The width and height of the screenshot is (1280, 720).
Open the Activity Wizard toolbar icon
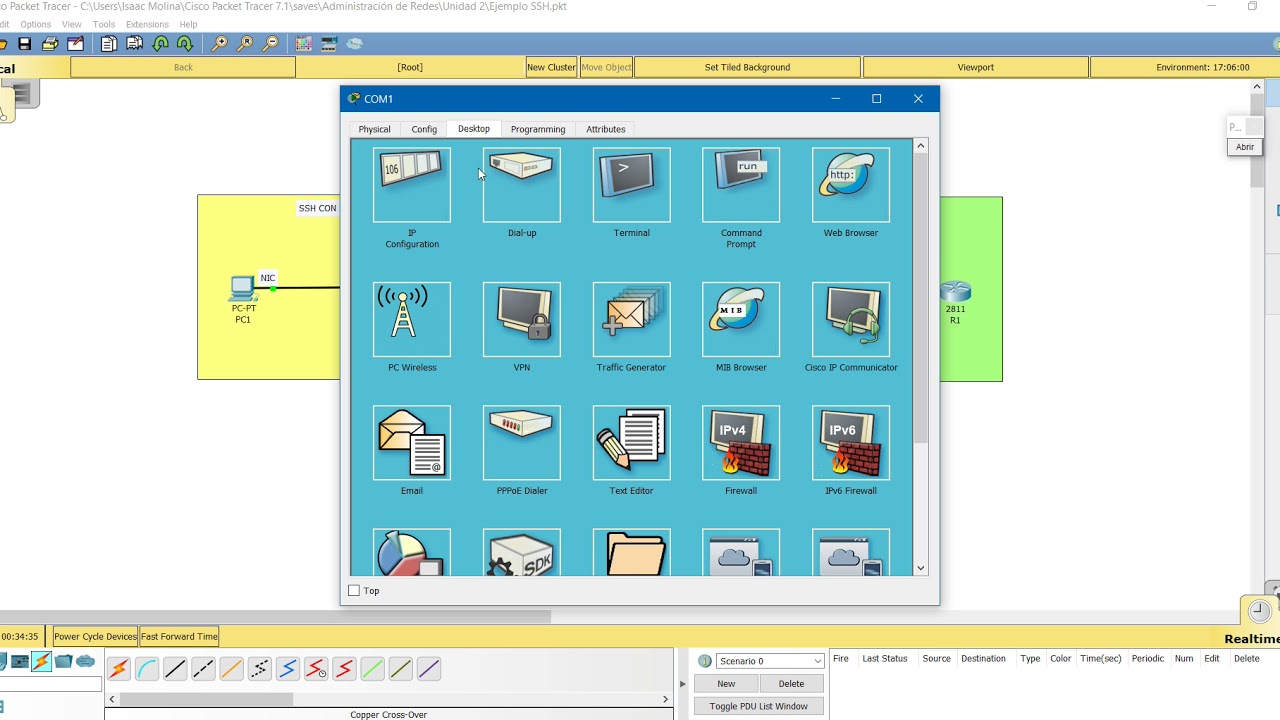pos(75,44)
